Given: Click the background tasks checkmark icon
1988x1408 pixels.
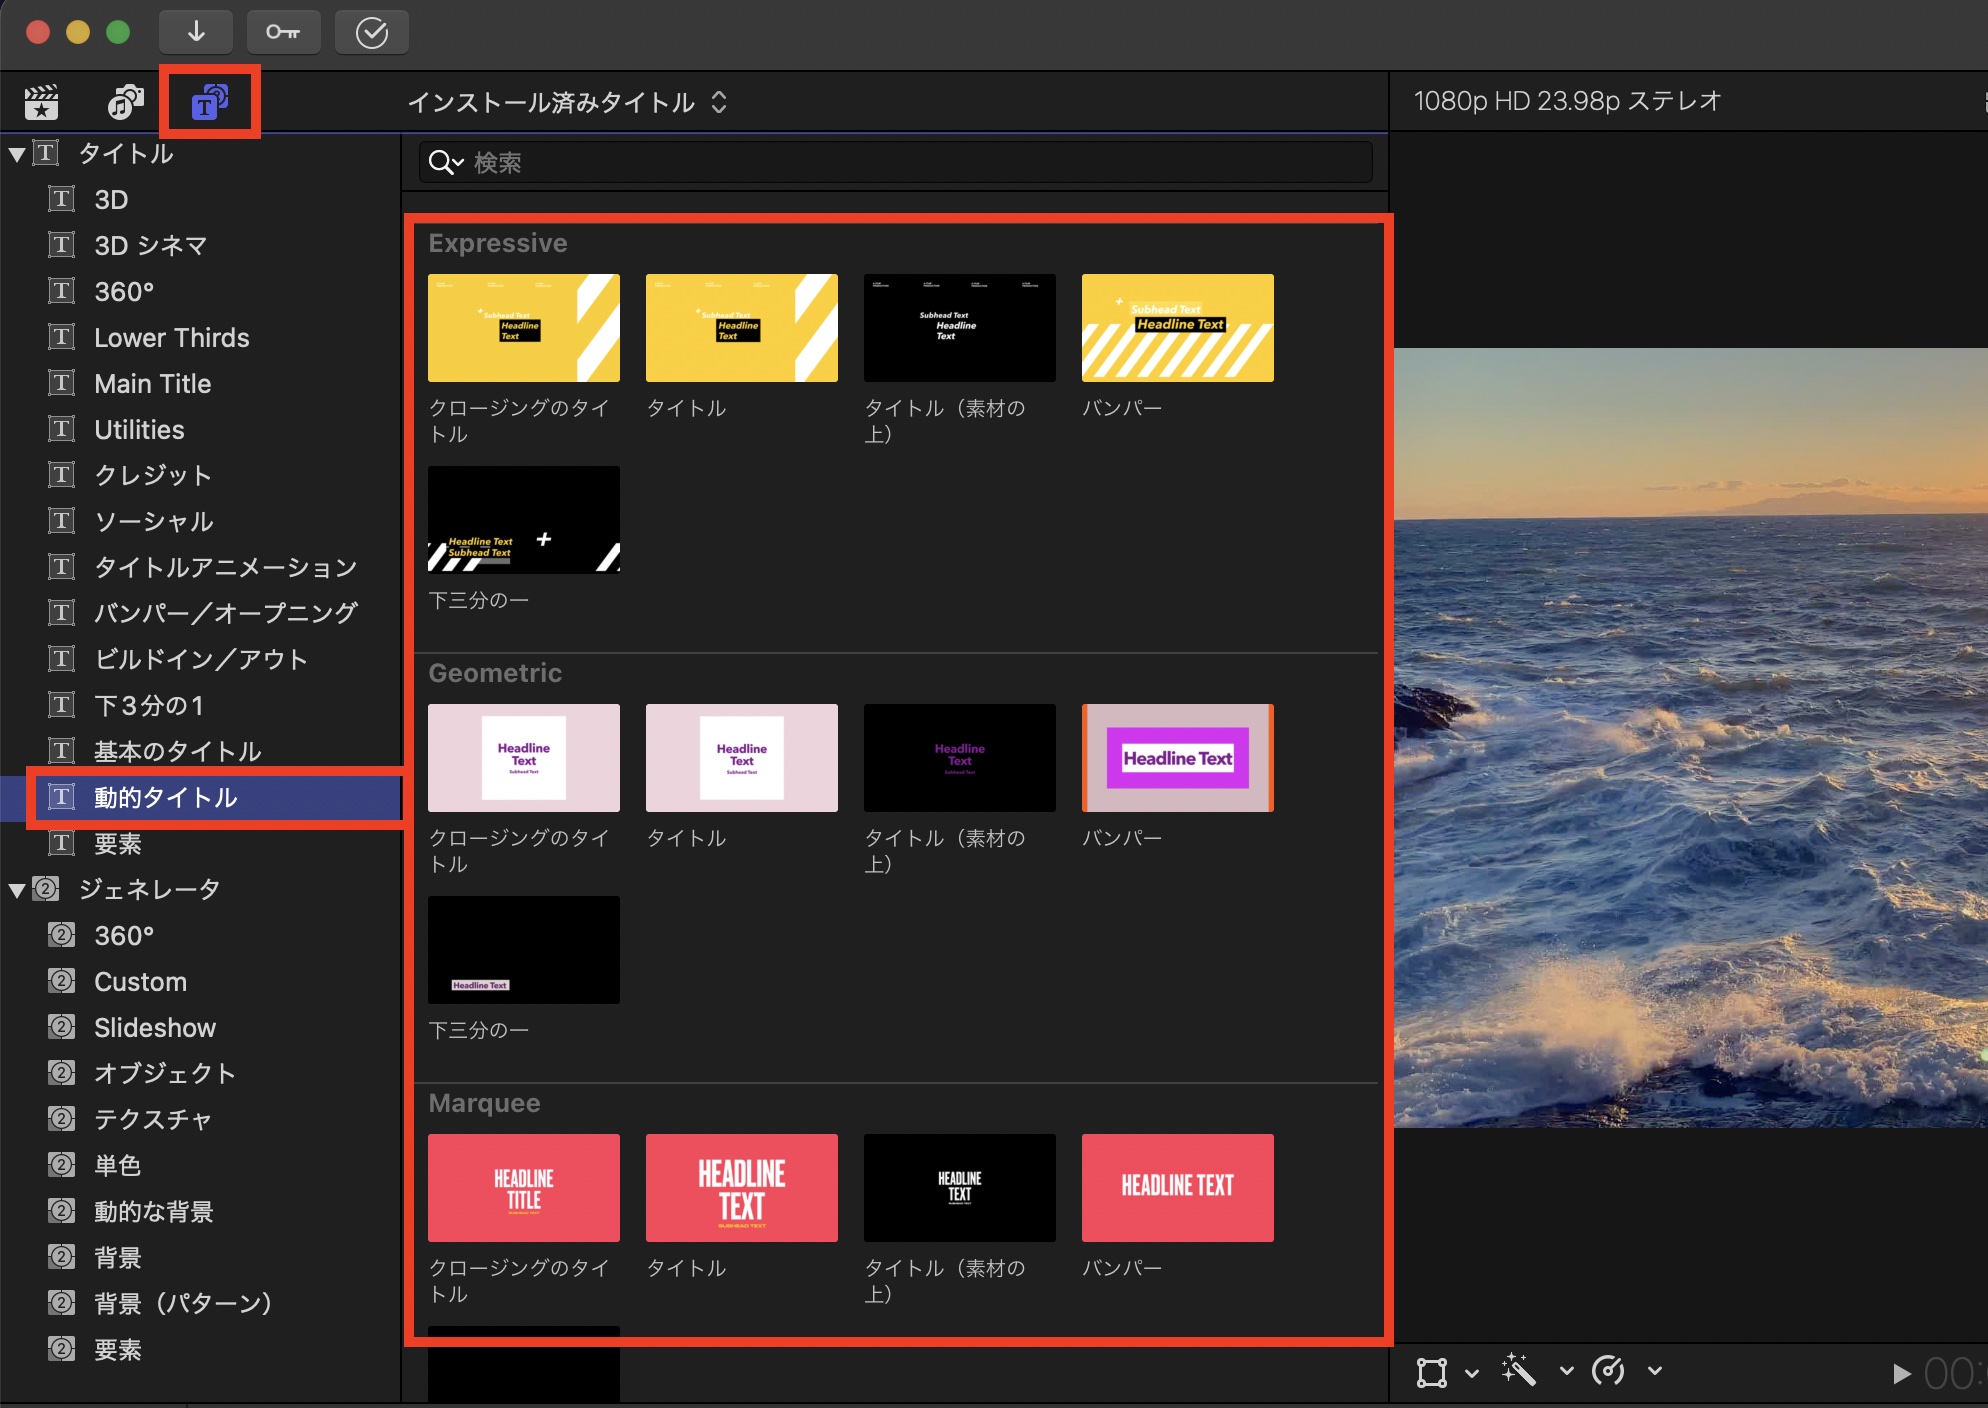Looking at the screenshot, I should coord(371,32).
